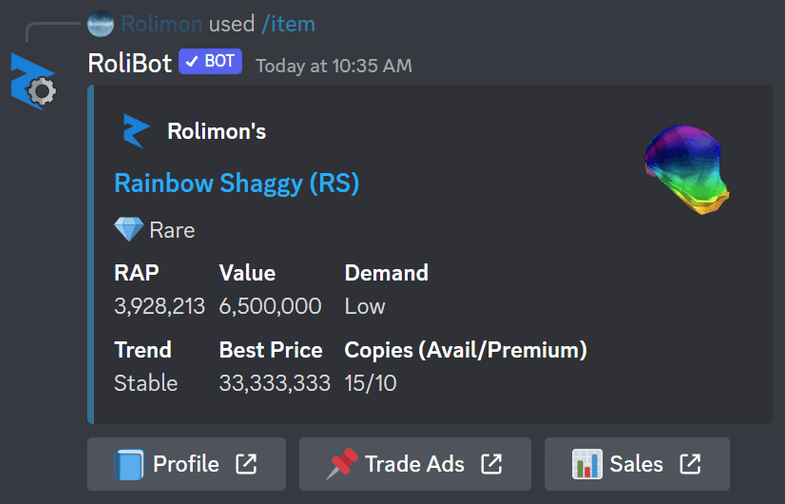
Task: Click the Profile button label
Action: [186, 464]
